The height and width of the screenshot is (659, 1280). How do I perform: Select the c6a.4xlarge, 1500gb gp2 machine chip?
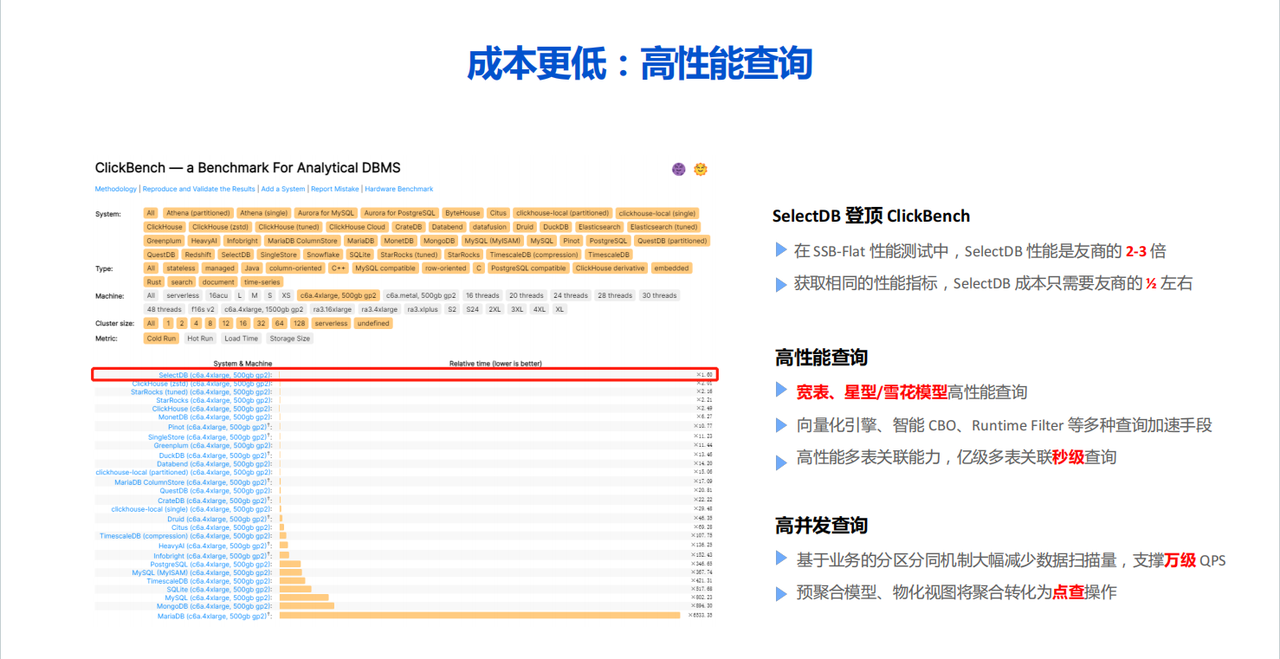[x=263, y=310]
